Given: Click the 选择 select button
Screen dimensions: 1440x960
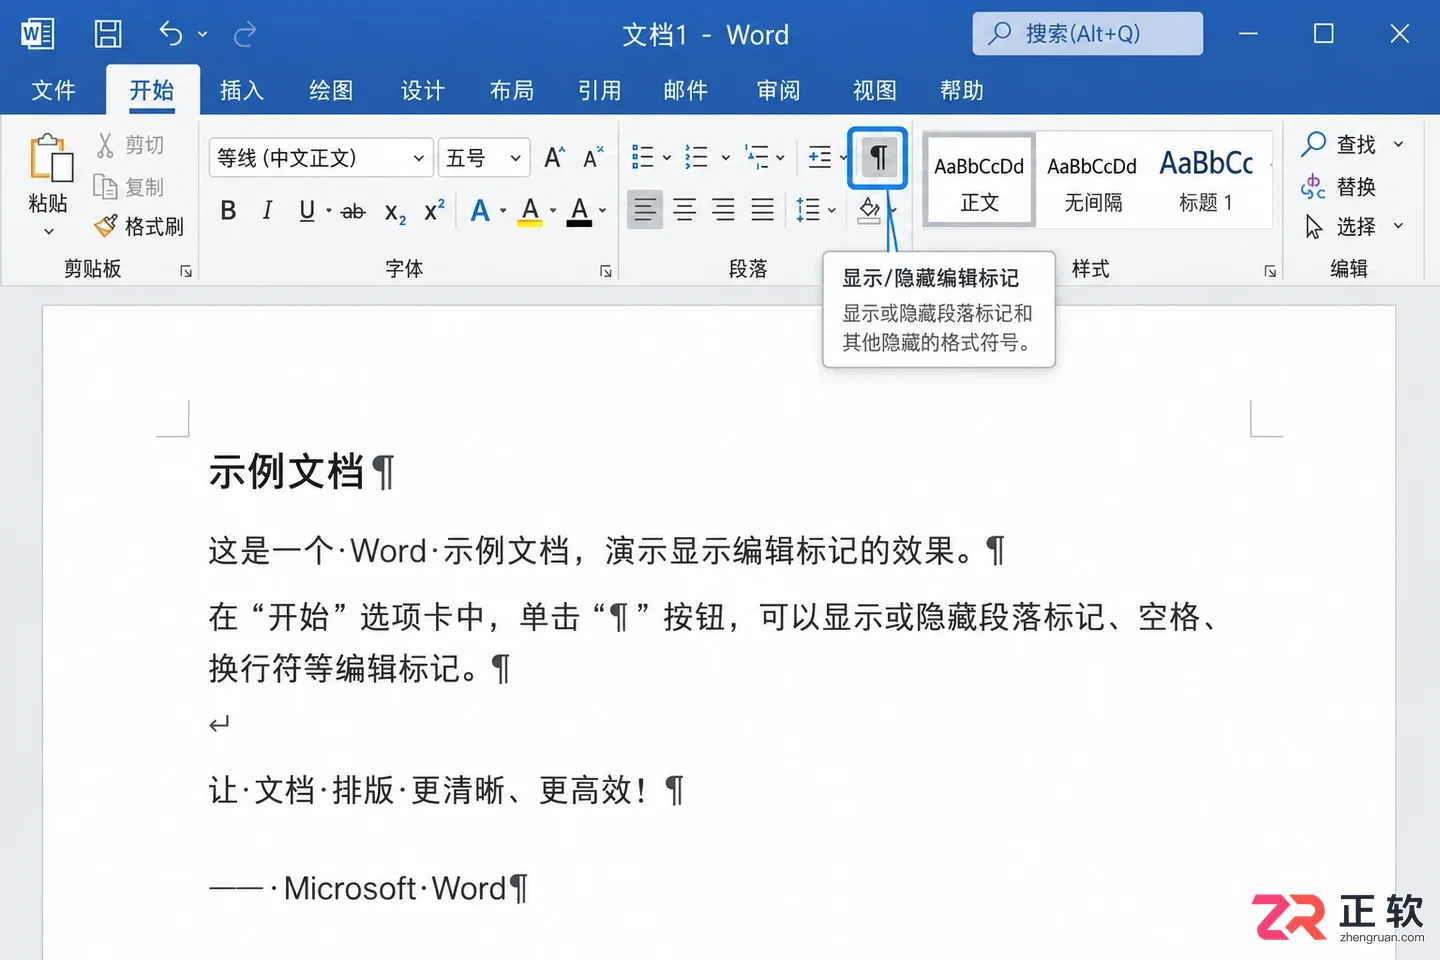Looking at the screenshot, I should [1342, 227].
